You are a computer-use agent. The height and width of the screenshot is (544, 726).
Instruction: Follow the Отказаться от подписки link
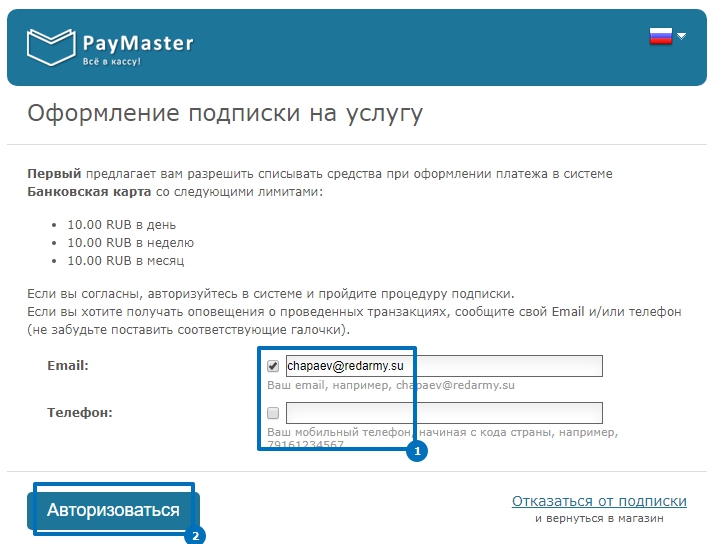click(599, 501)
